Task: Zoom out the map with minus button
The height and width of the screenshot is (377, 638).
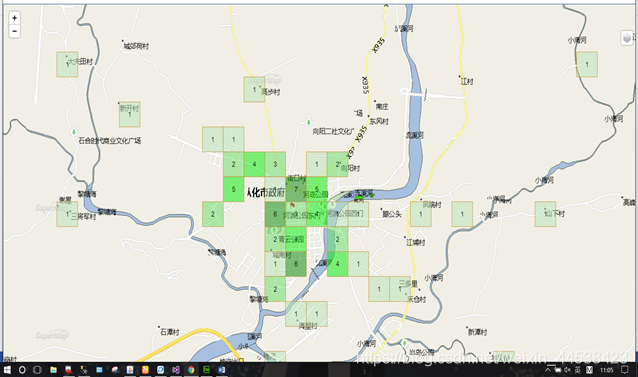Action: 15,31
